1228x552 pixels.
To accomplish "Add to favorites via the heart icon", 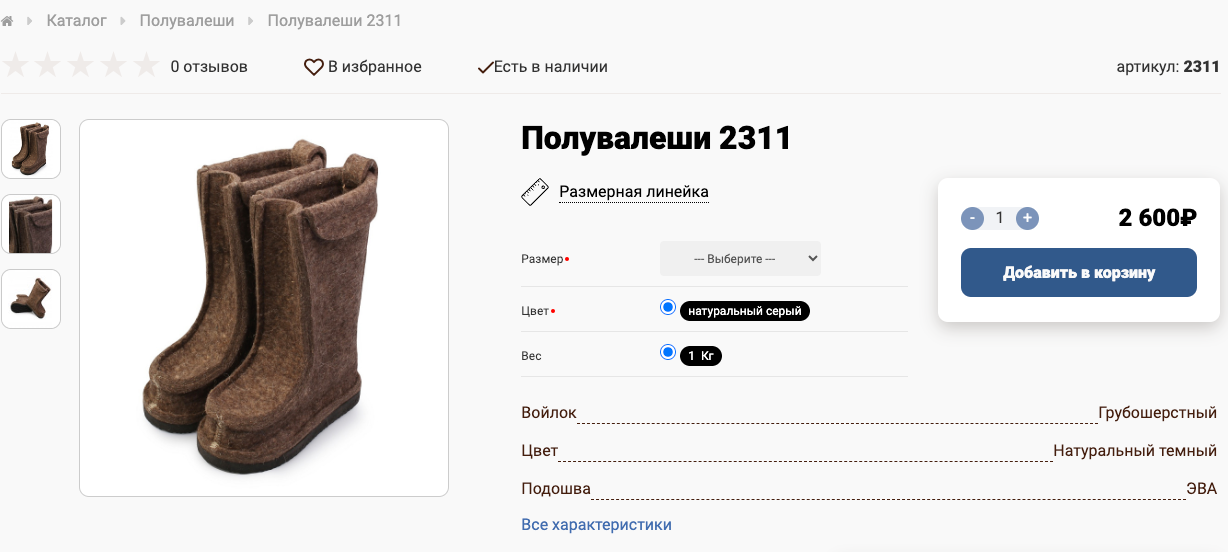I will [x=314, y=67].
